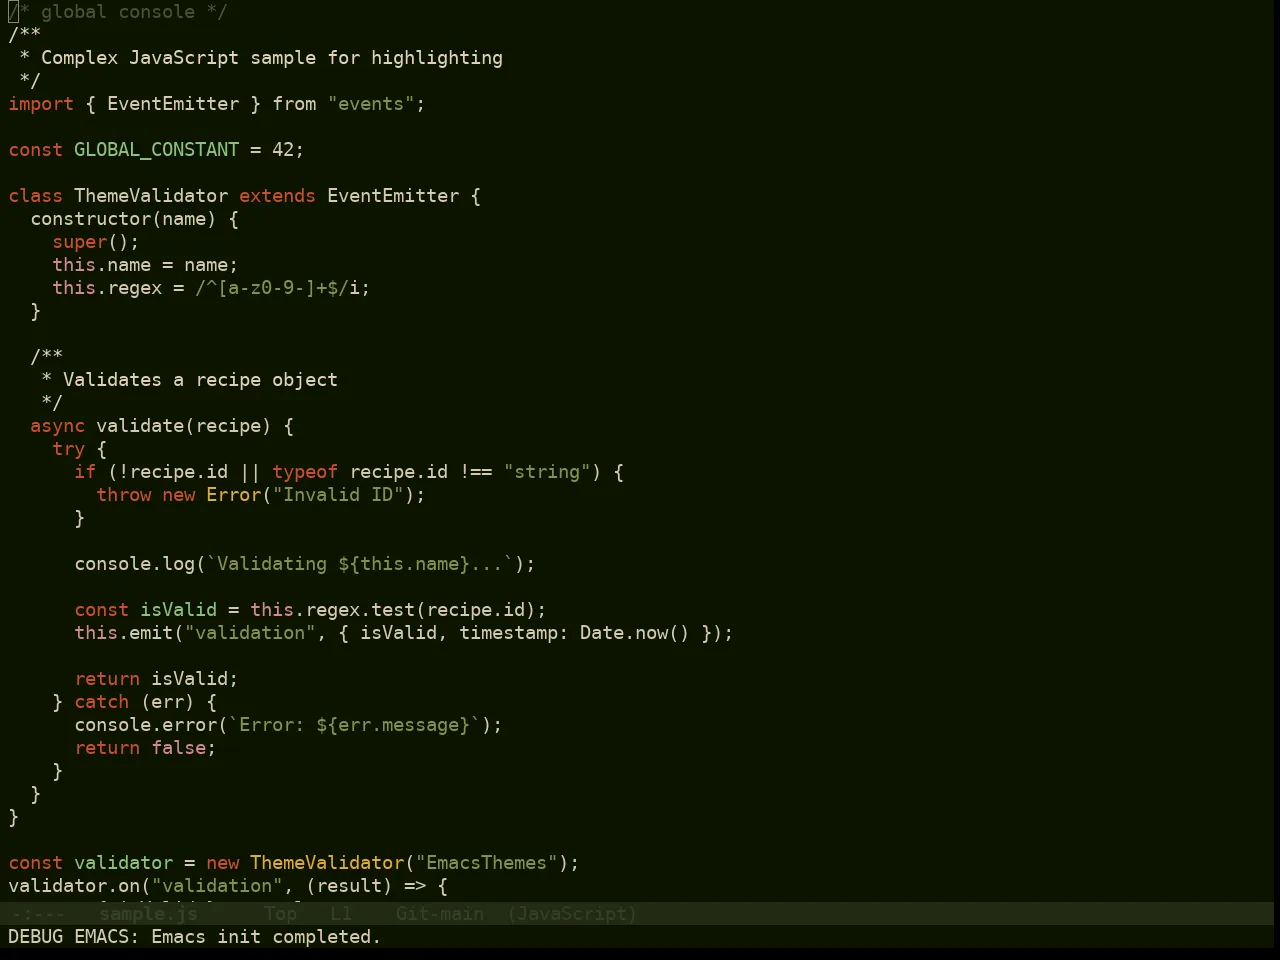Viewport: 1280px width, 960px height.
Task: Click the 'super' call
Action: pyautogui.click(x=80, y=242)
